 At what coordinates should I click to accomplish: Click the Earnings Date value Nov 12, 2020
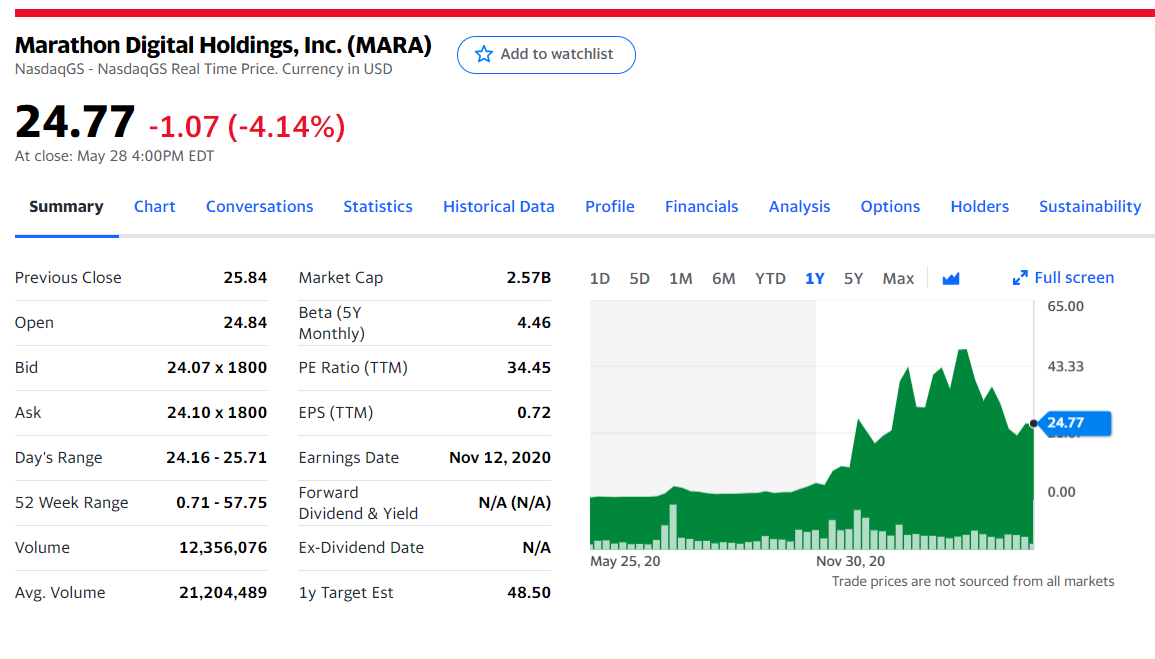tap(499, 457)
